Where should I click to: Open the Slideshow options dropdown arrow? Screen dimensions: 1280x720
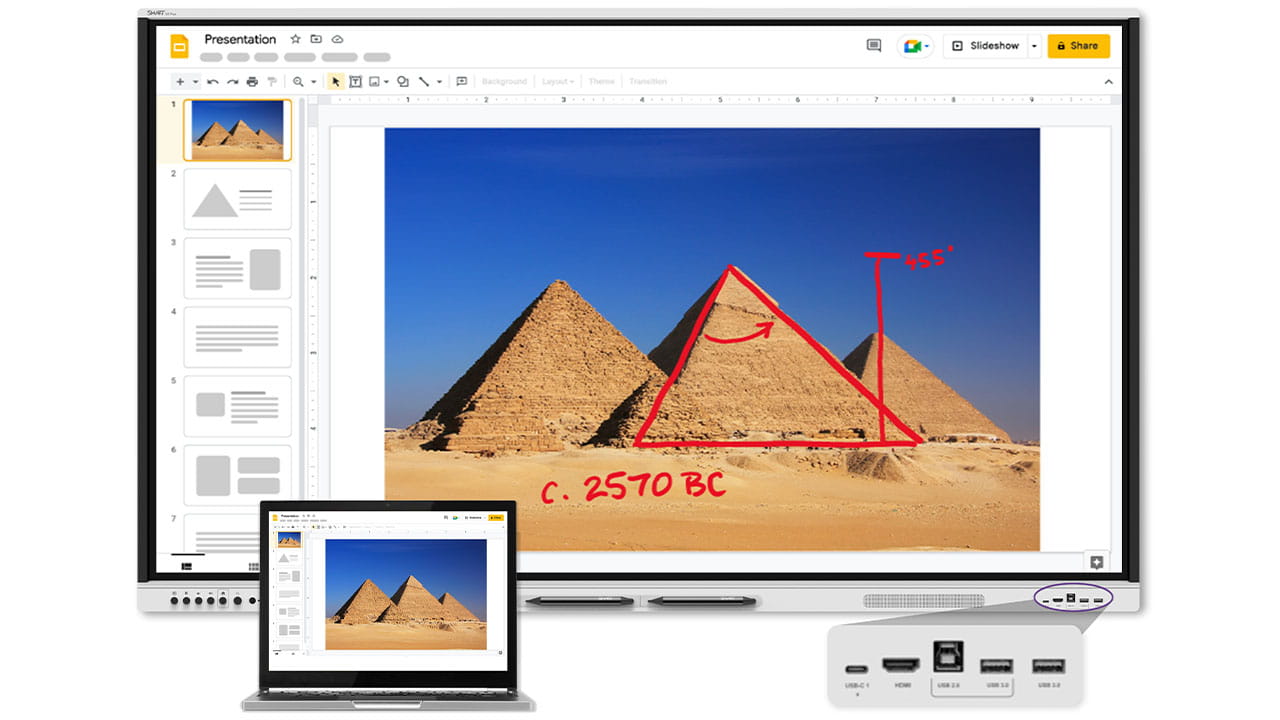[x=1034, y=45]
